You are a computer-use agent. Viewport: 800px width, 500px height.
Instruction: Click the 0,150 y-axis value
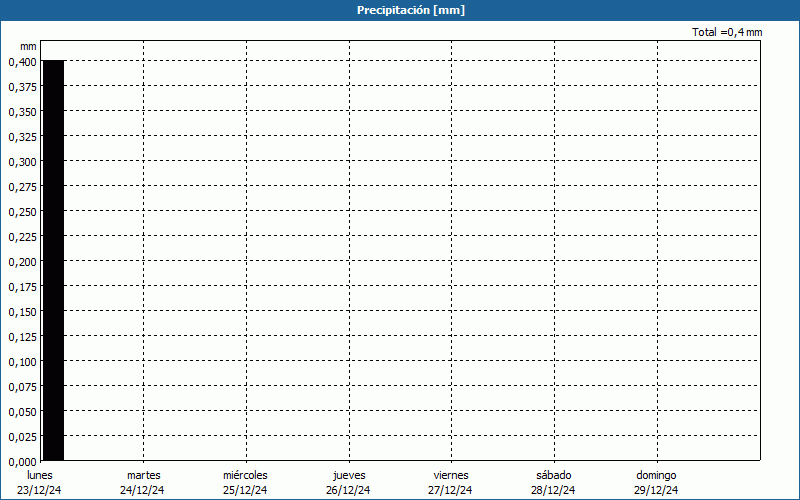[22, 312]
